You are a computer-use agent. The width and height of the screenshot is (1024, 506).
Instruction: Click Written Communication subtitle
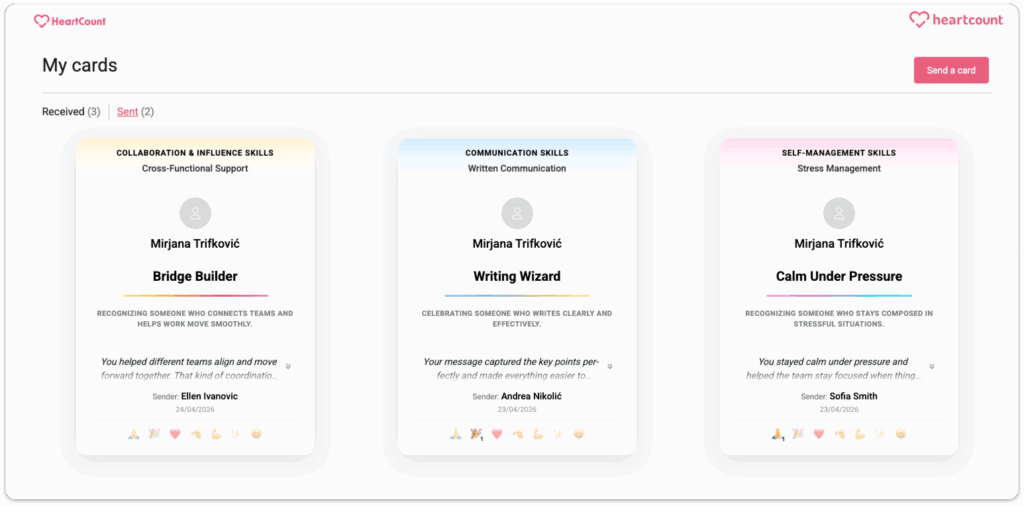(x=517, y=168)
